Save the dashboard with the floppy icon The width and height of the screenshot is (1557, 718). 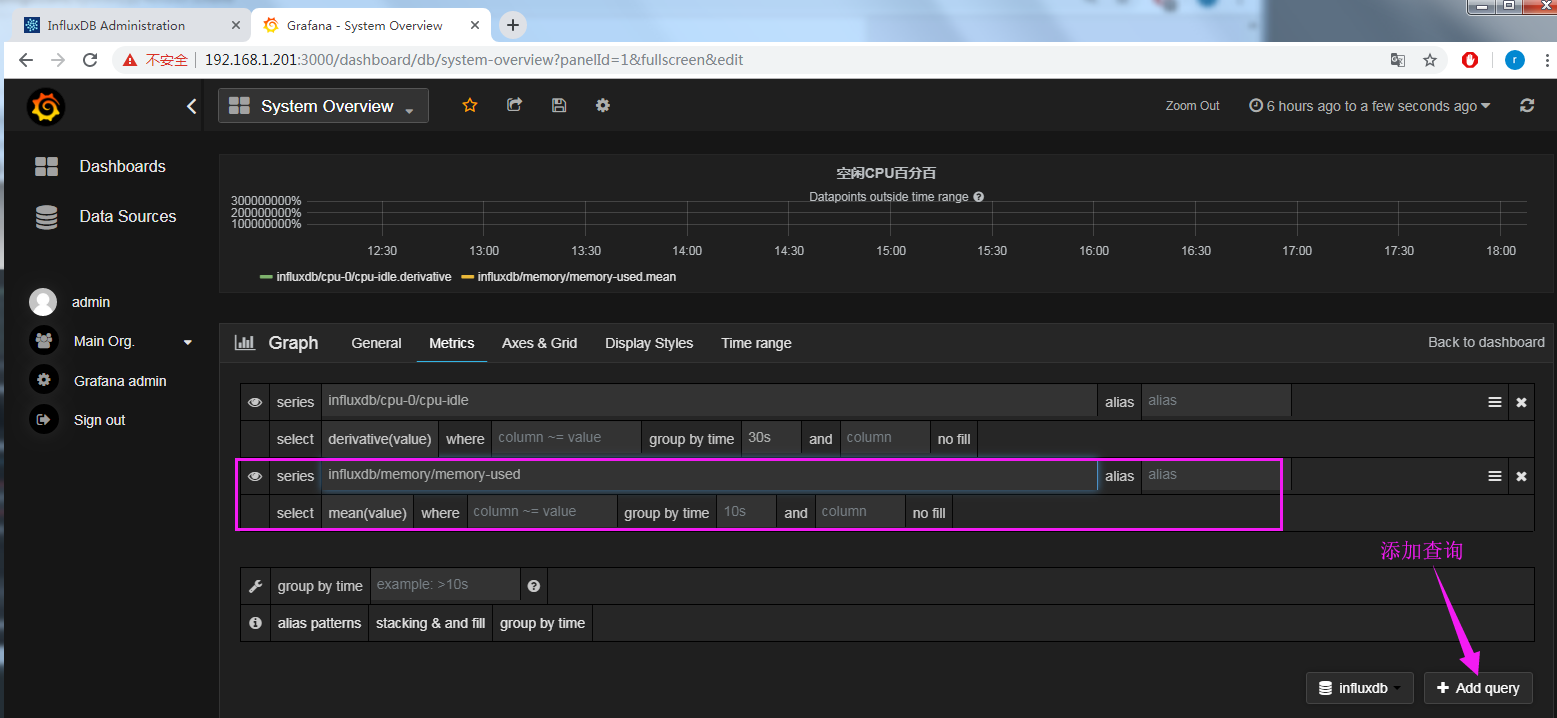click(558, 105)
